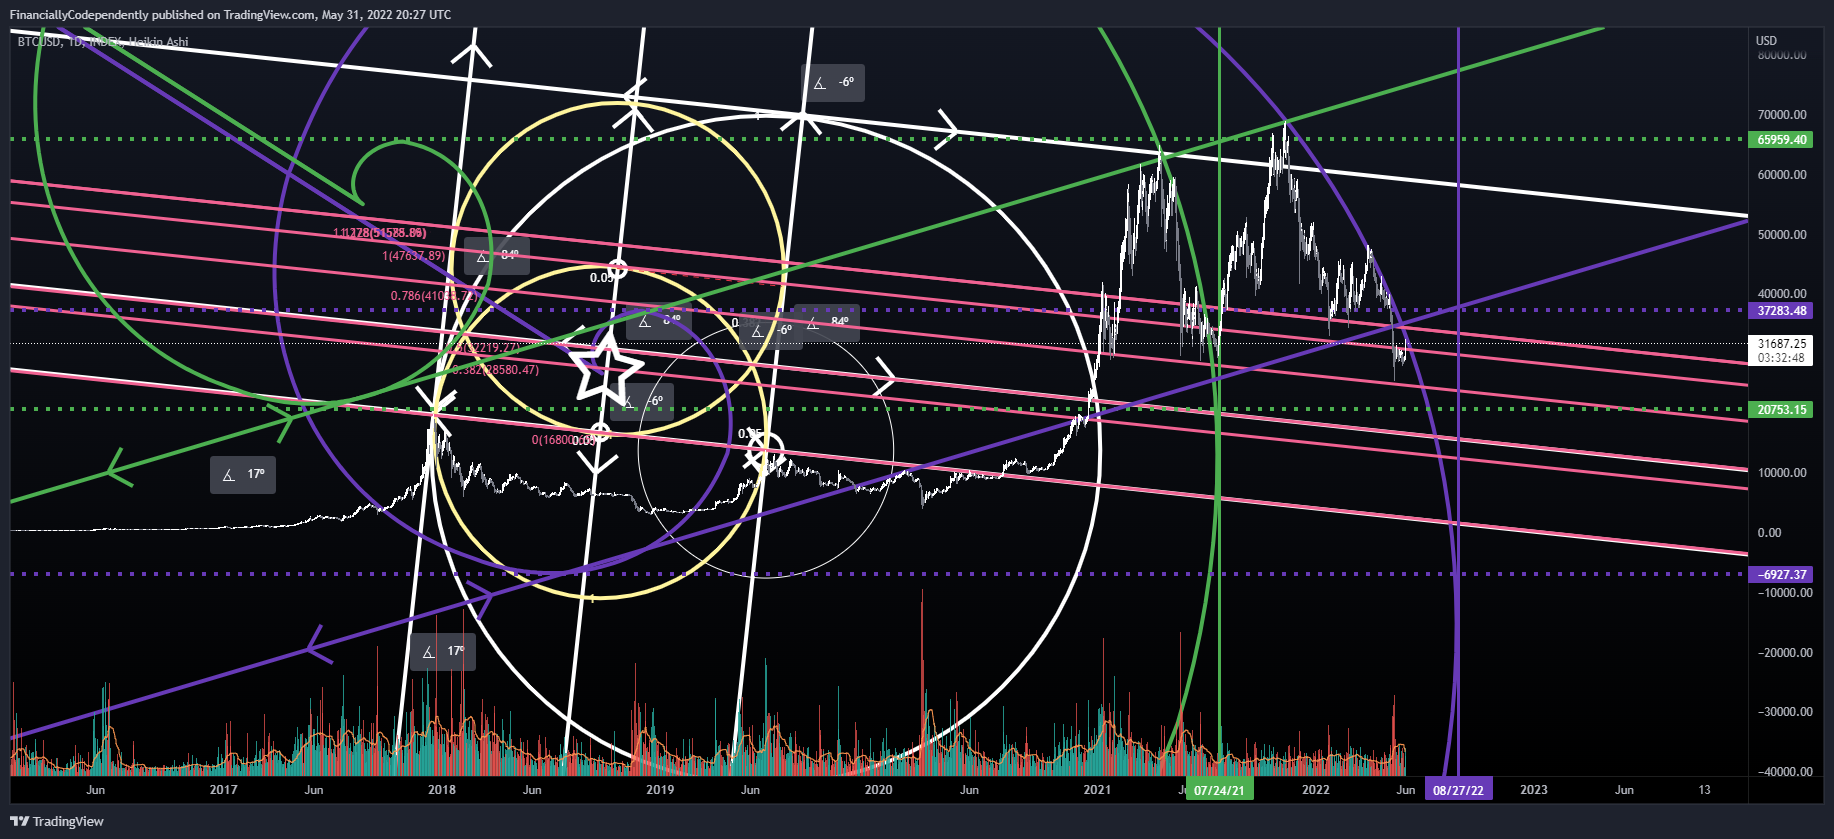
Task: Click the 2019 label on time axis
Action: coord(660,790)
